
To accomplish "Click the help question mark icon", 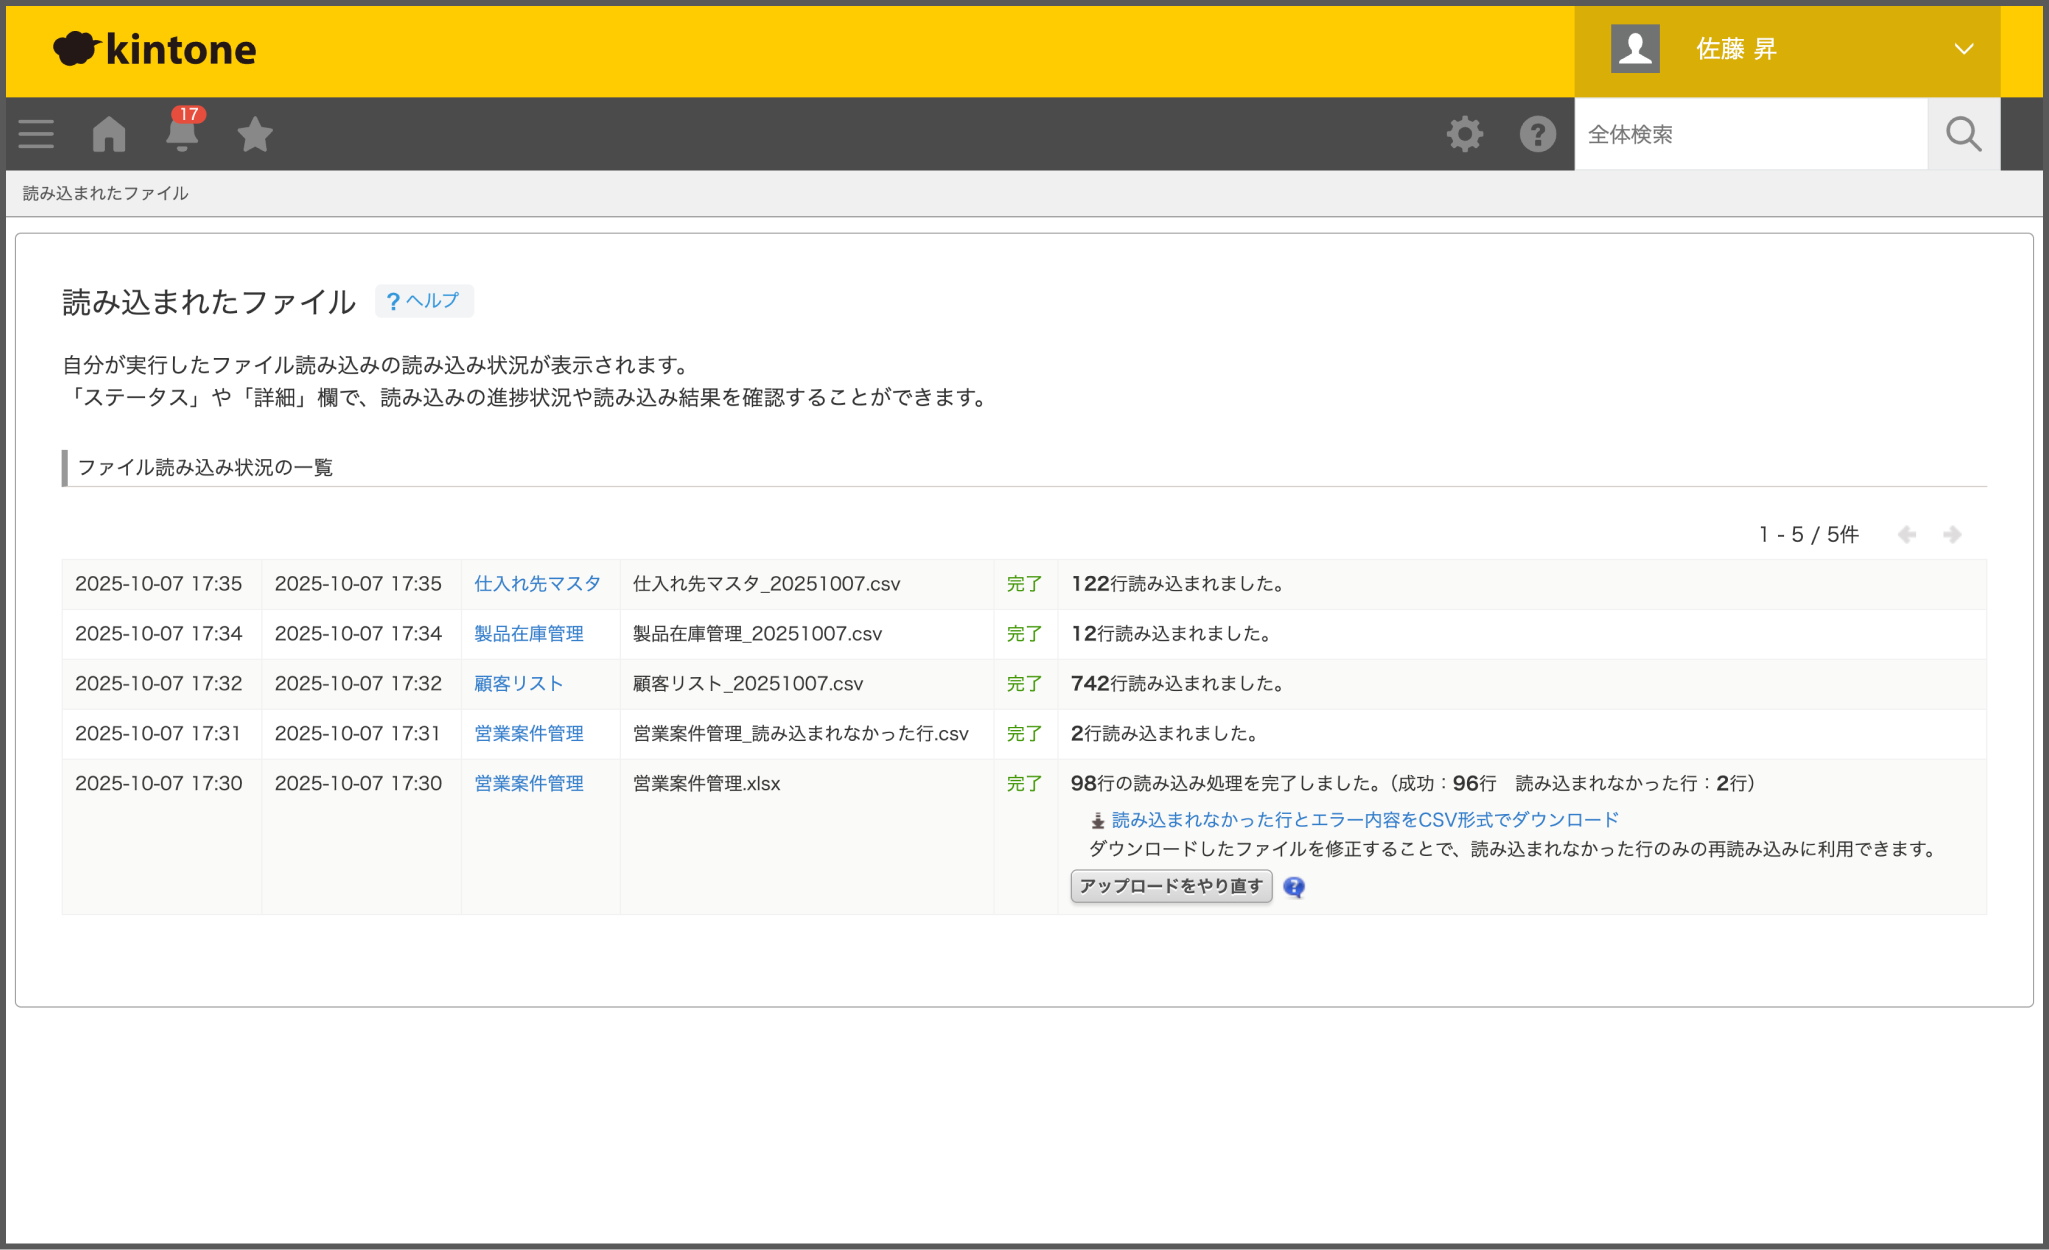I will point(1537,133).
